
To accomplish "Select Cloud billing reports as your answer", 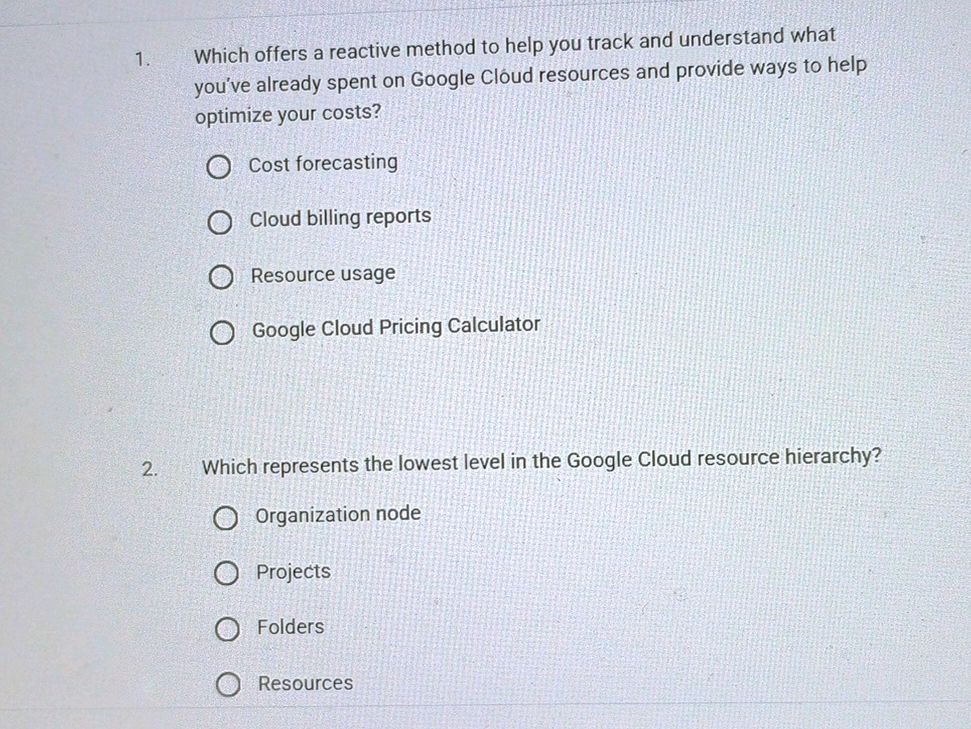I will pyautogui.click(x=221, y=222).
